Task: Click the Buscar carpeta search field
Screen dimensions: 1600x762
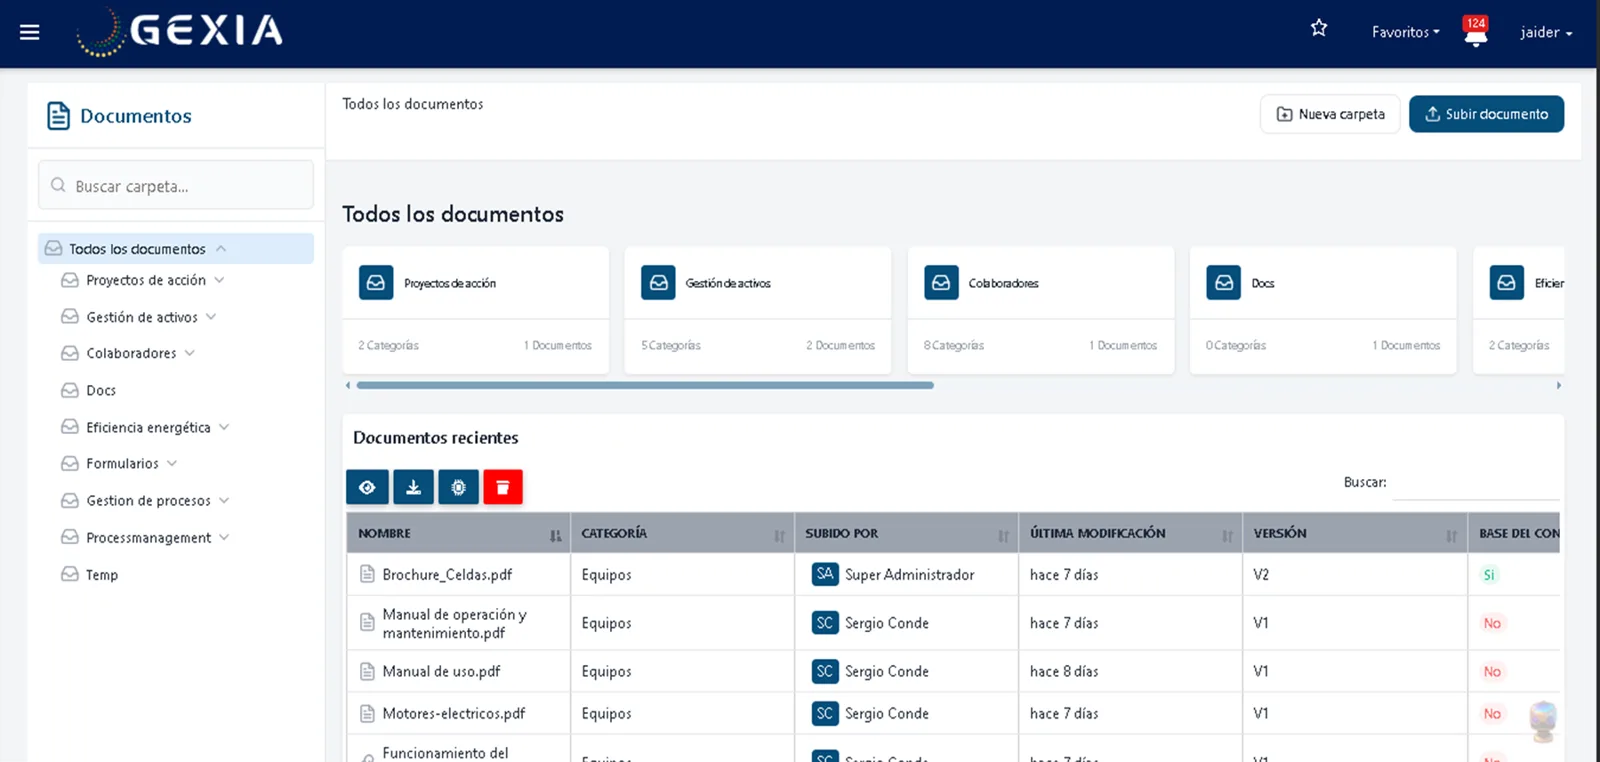Action: [x=176, y=186]
